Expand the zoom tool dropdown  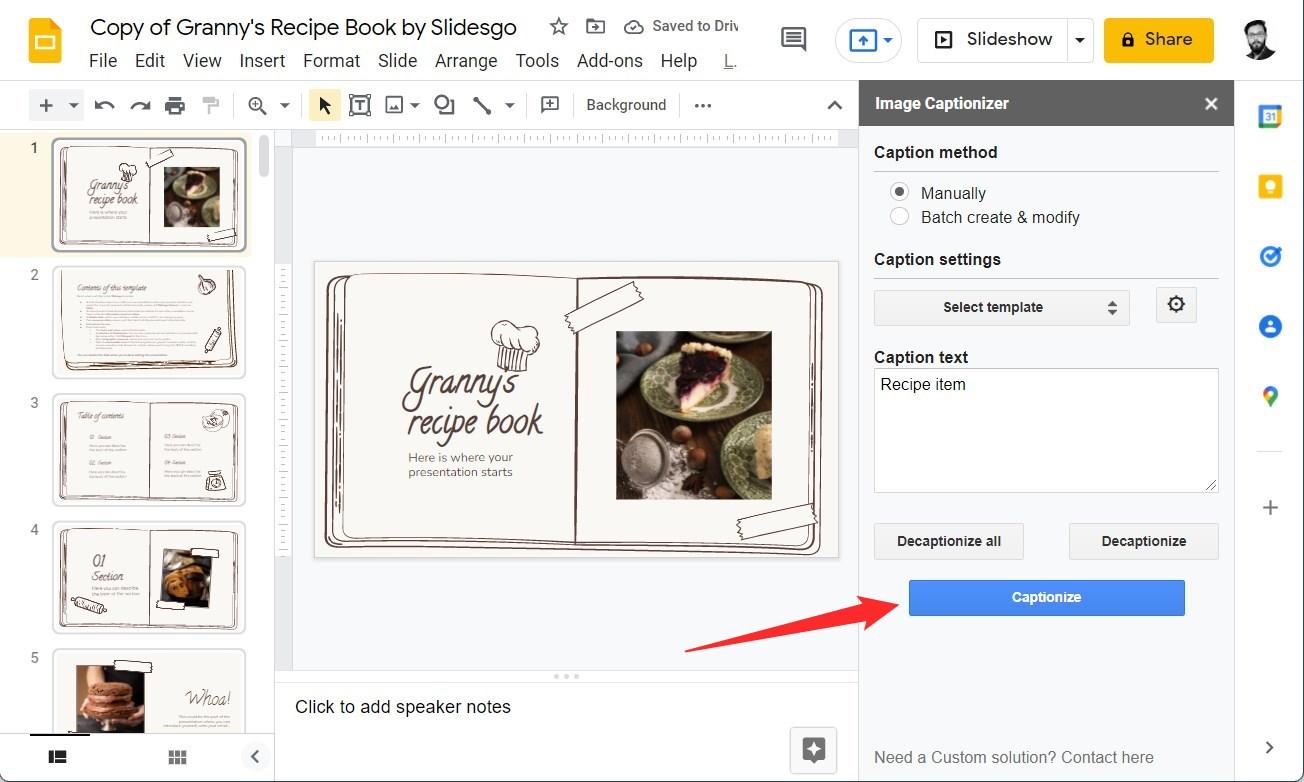(284, 104)
